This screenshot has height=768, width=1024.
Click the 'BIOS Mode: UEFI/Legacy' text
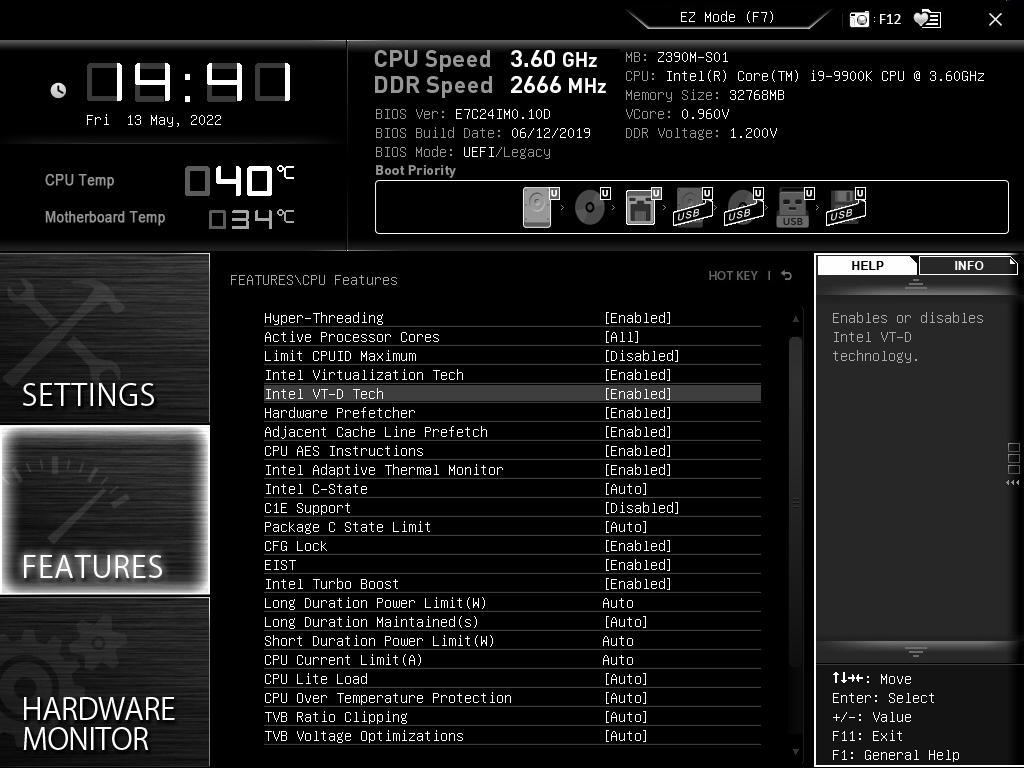point(463,152)
